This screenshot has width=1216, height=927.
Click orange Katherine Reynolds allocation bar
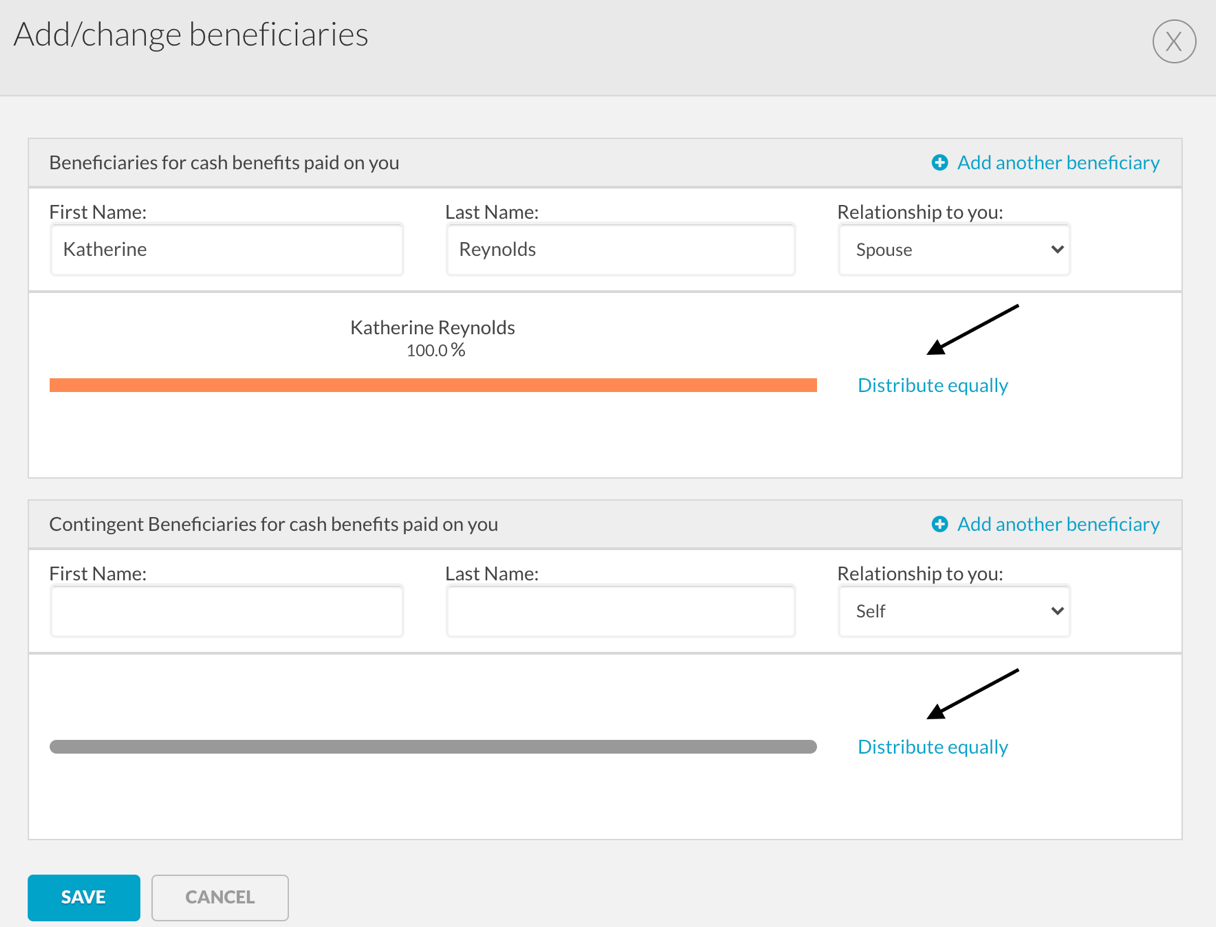click(433, 385)
